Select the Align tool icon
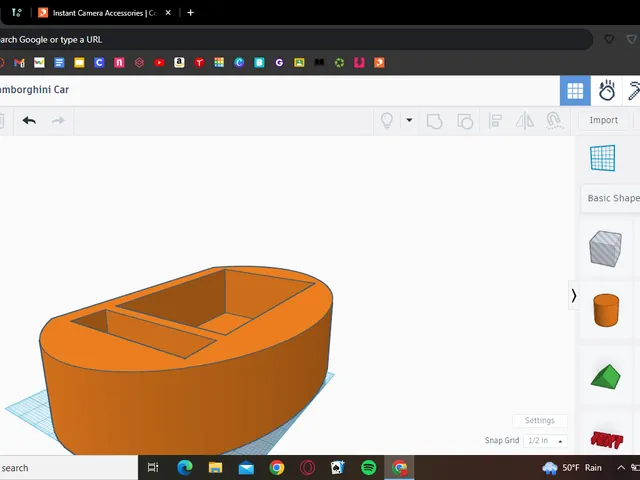This screenshot has height=480, width=640. [x=495, y=121]
